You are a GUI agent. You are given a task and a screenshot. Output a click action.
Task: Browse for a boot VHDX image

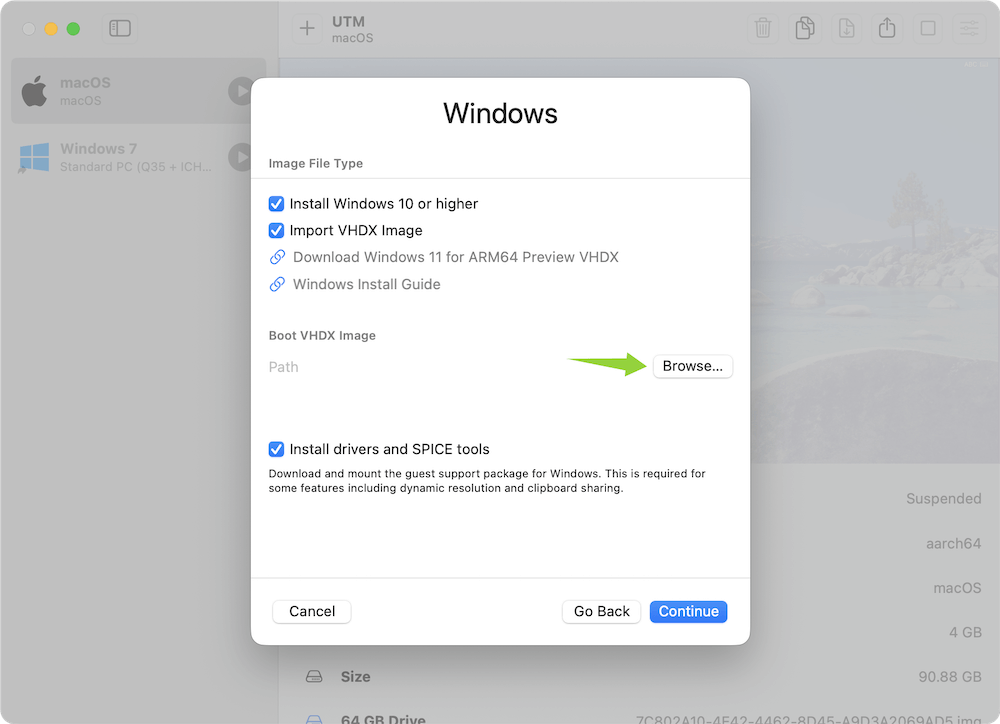pyautogui.click(x=693, y=366)
